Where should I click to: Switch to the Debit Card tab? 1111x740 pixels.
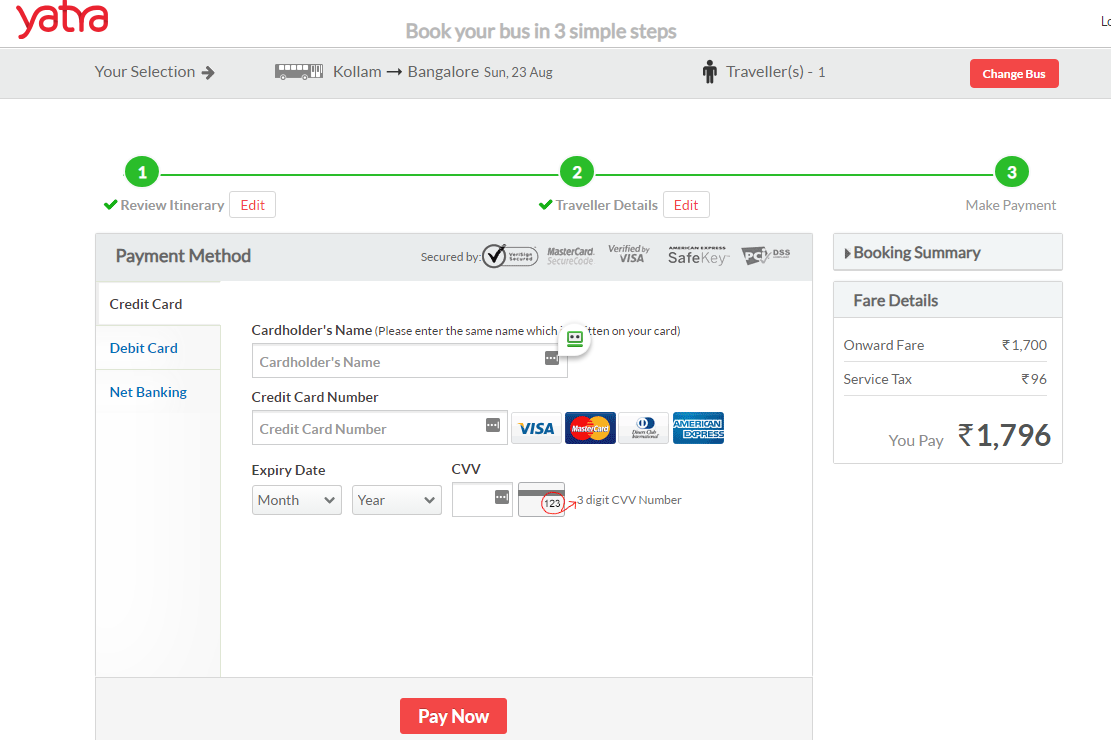(x=159, y=348)
